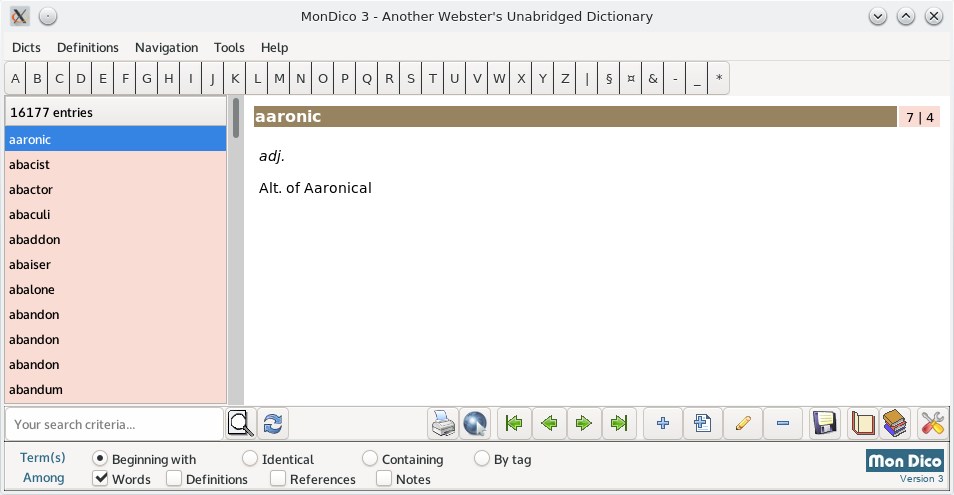954x495 pixels.
Task: Open the Tools menu
Action: coord(229,47)
